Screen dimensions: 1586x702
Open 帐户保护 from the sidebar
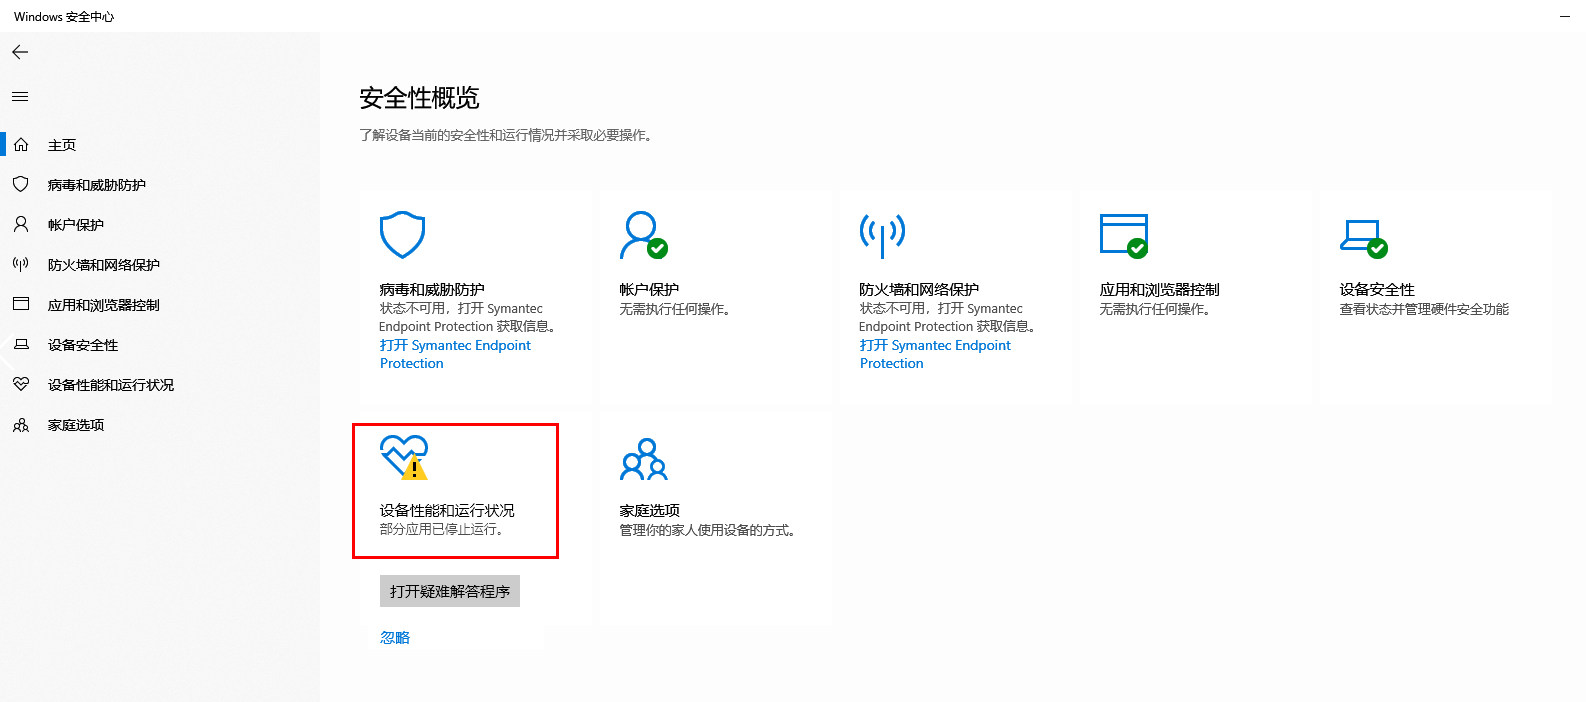pyautogui.click(x=76, y=225)
